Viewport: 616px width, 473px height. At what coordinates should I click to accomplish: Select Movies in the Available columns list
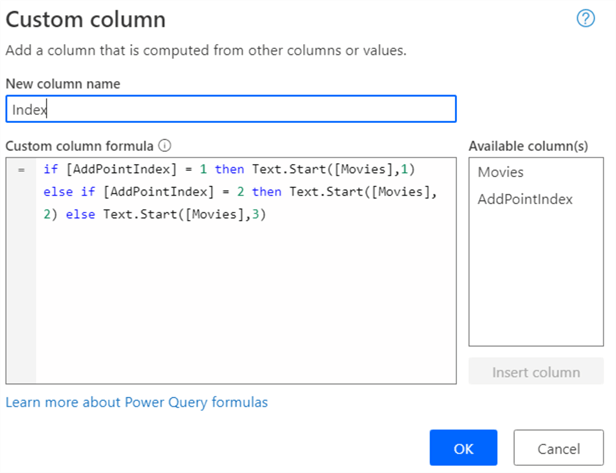[x=501, y=172]
